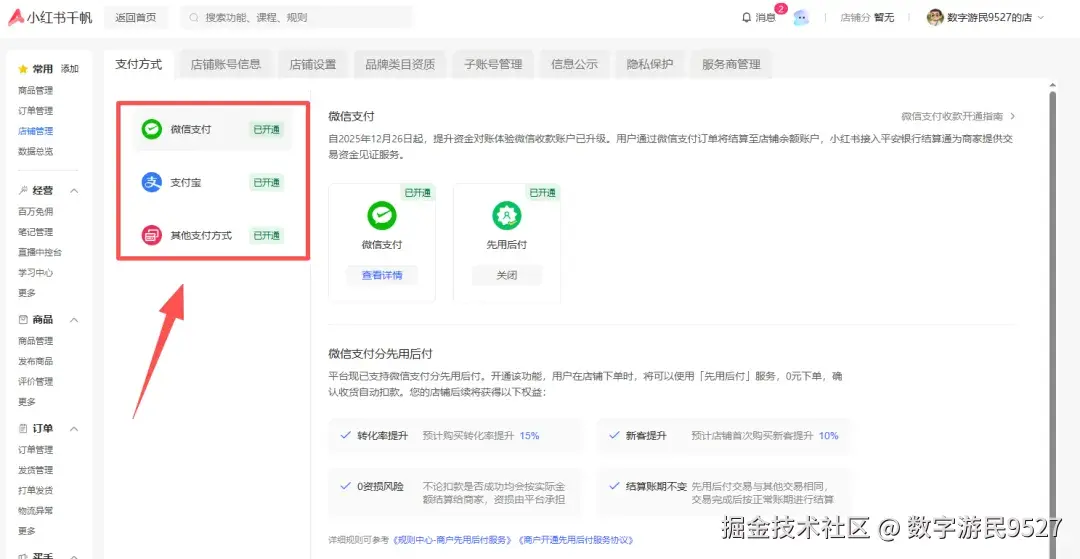1080x559 pixels.
Task: Open the assistant robot icon
Action: (x=800, y=18)
